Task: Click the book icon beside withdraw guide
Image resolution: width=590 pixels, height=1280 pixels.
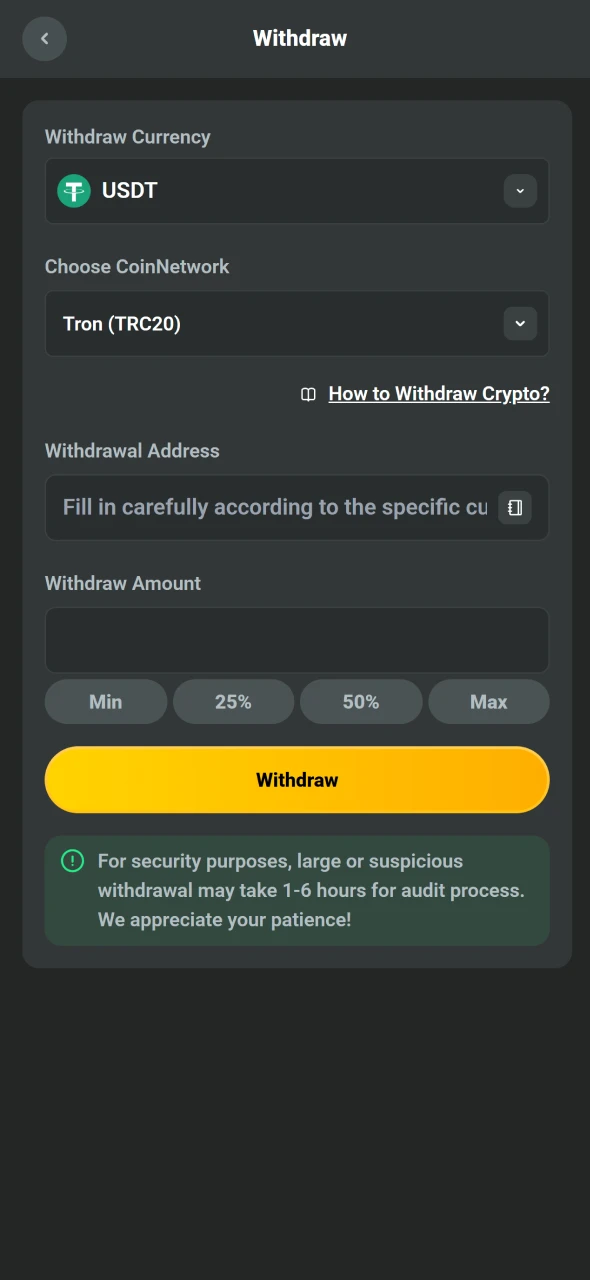Action: [308, 394]
